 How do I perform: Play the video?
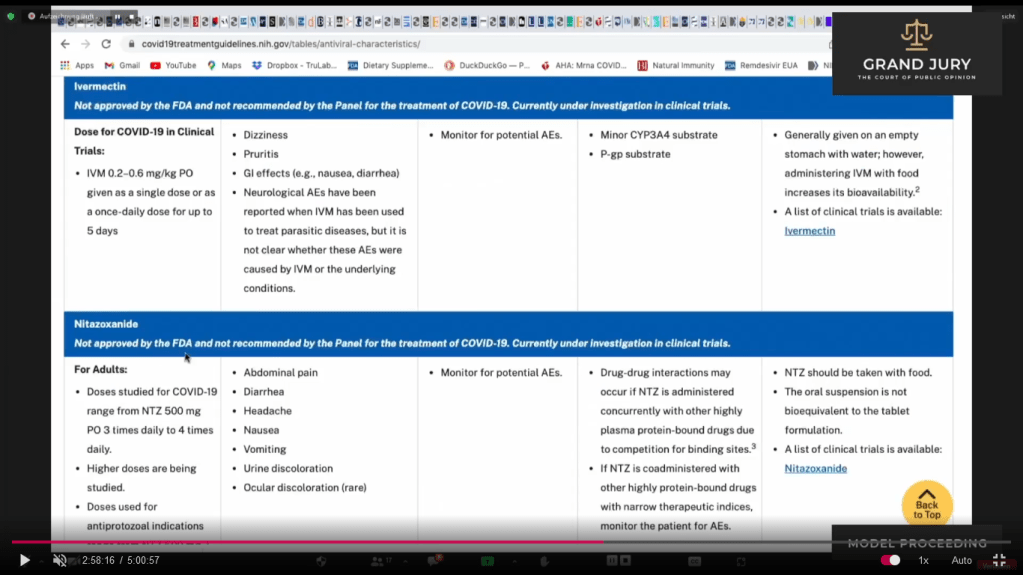click(24, 561)
